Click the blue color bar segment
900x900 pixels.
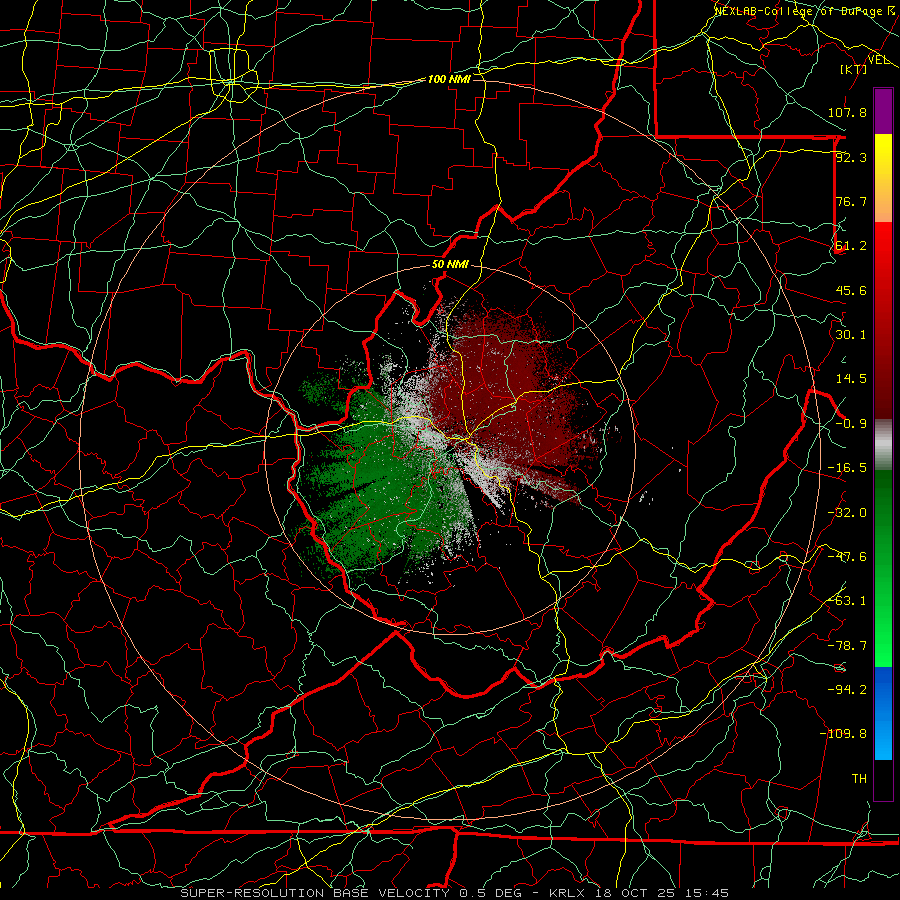click(883, 713)
